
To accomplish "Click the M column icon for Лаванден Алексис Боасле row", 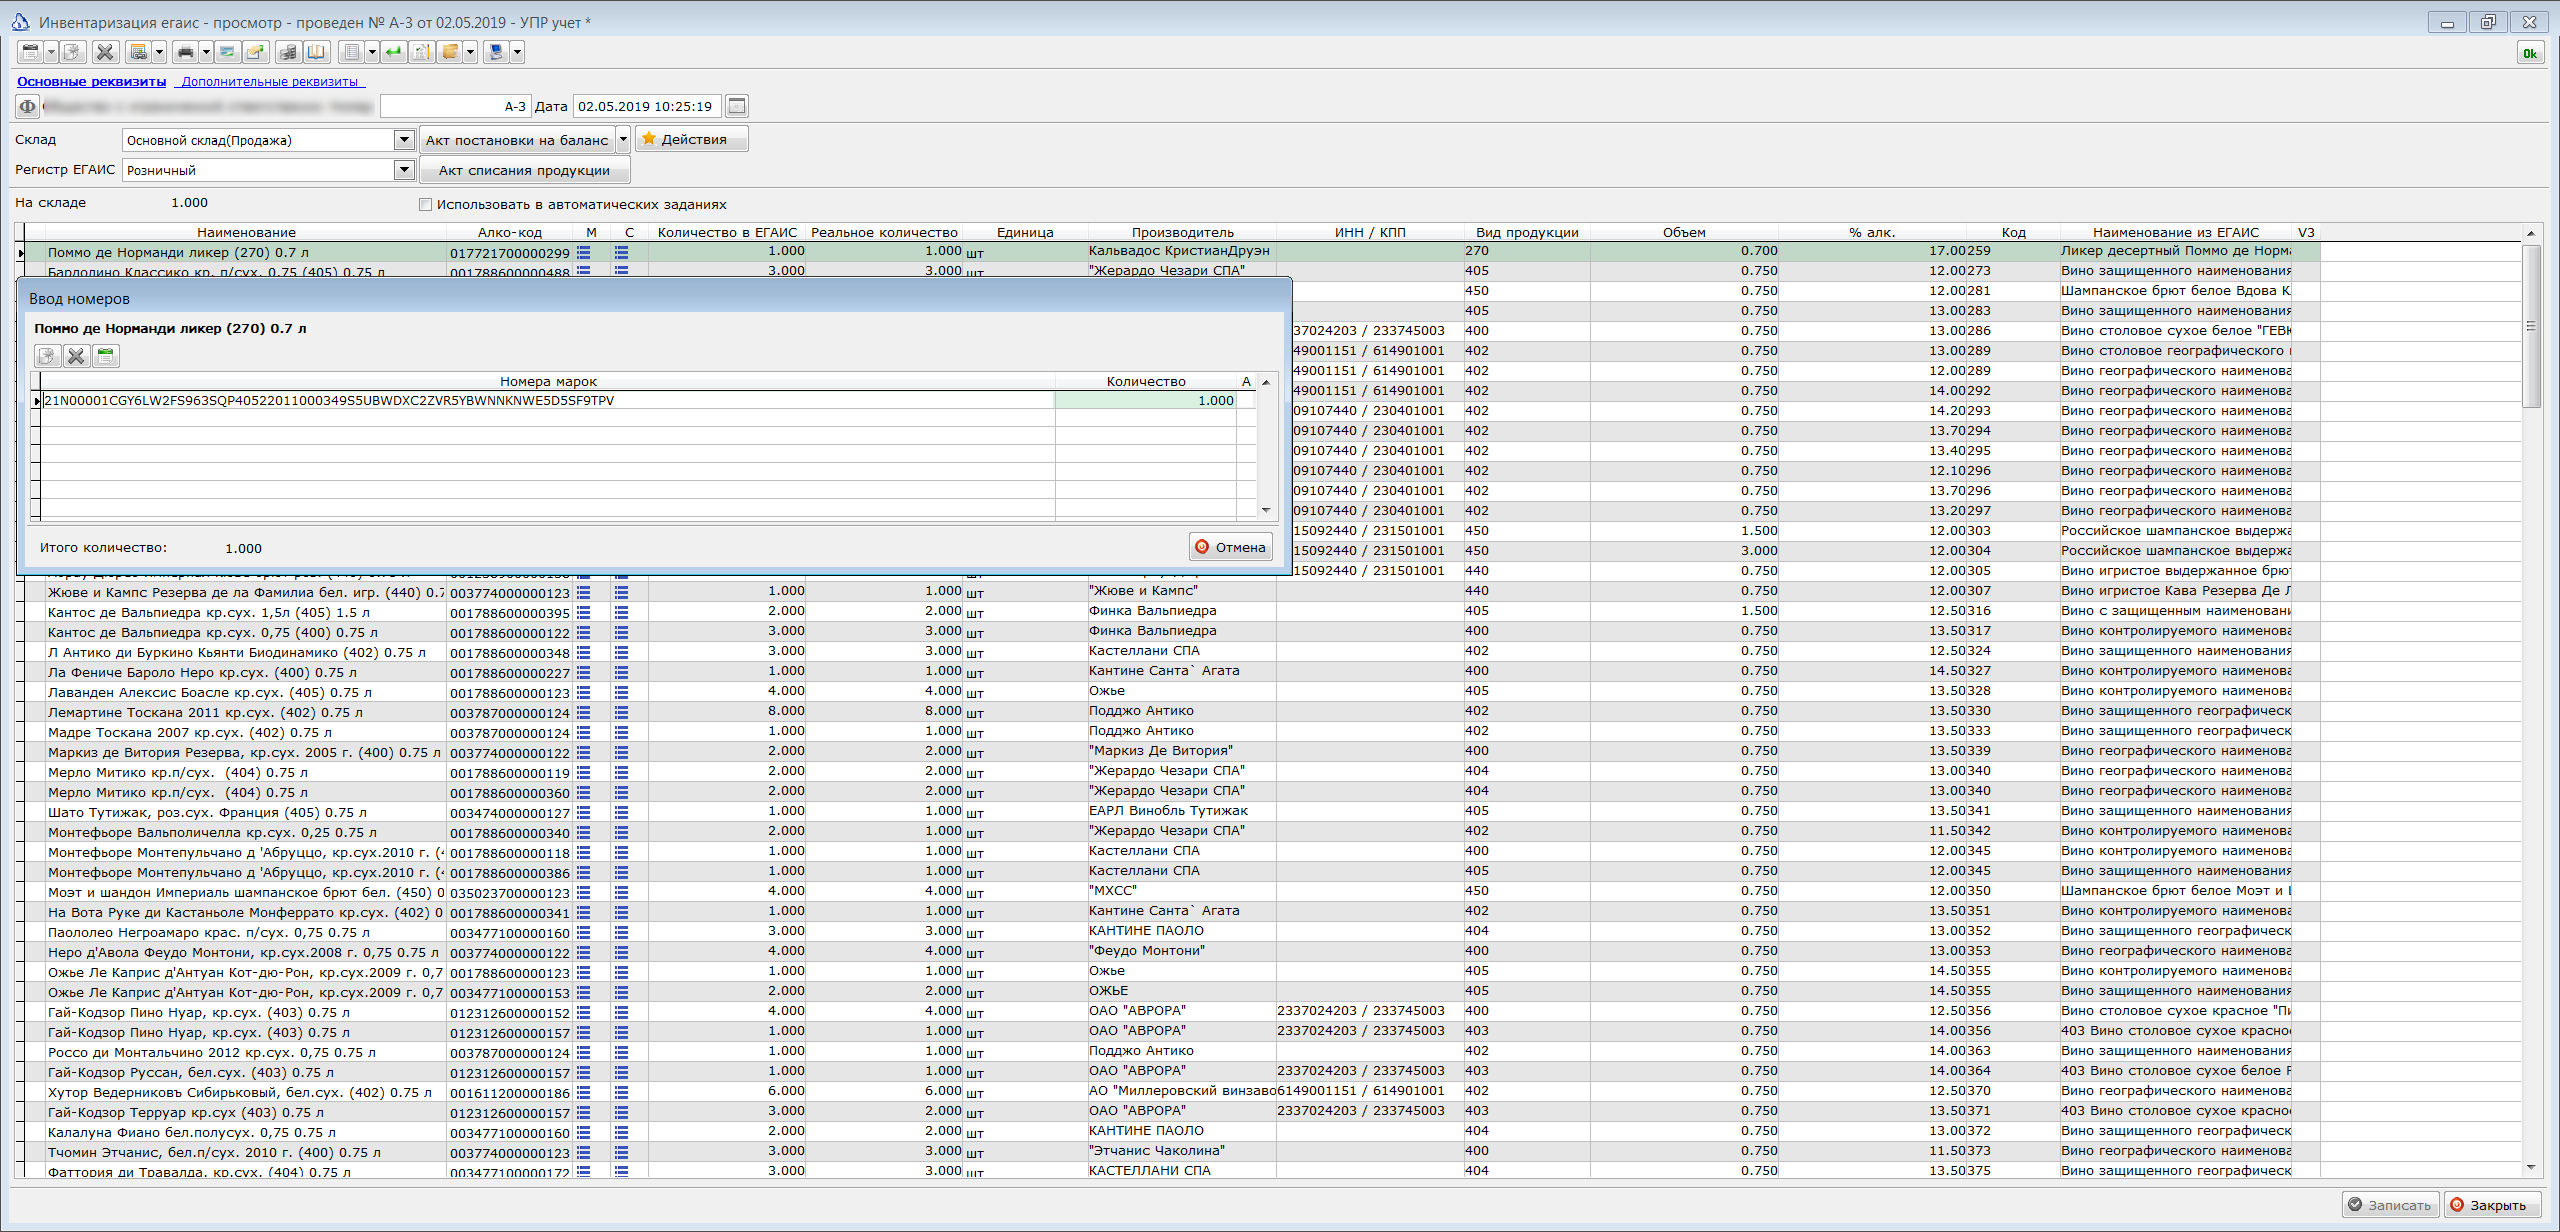I will coord(584,692).
